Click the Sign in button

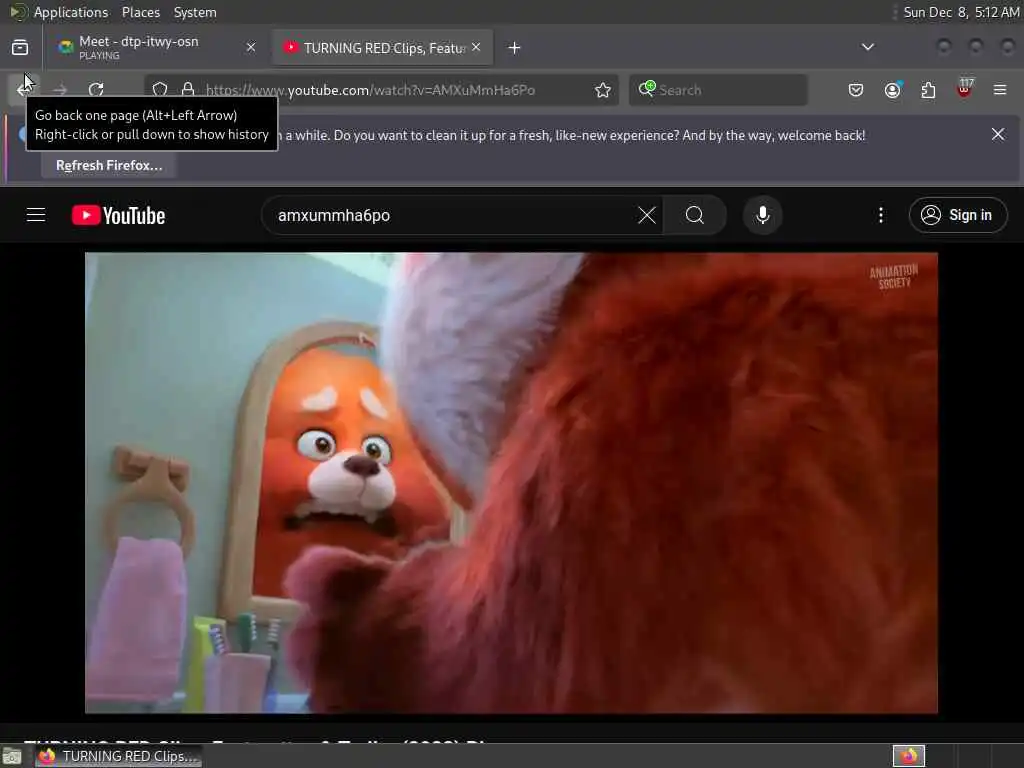click(958, 215)
